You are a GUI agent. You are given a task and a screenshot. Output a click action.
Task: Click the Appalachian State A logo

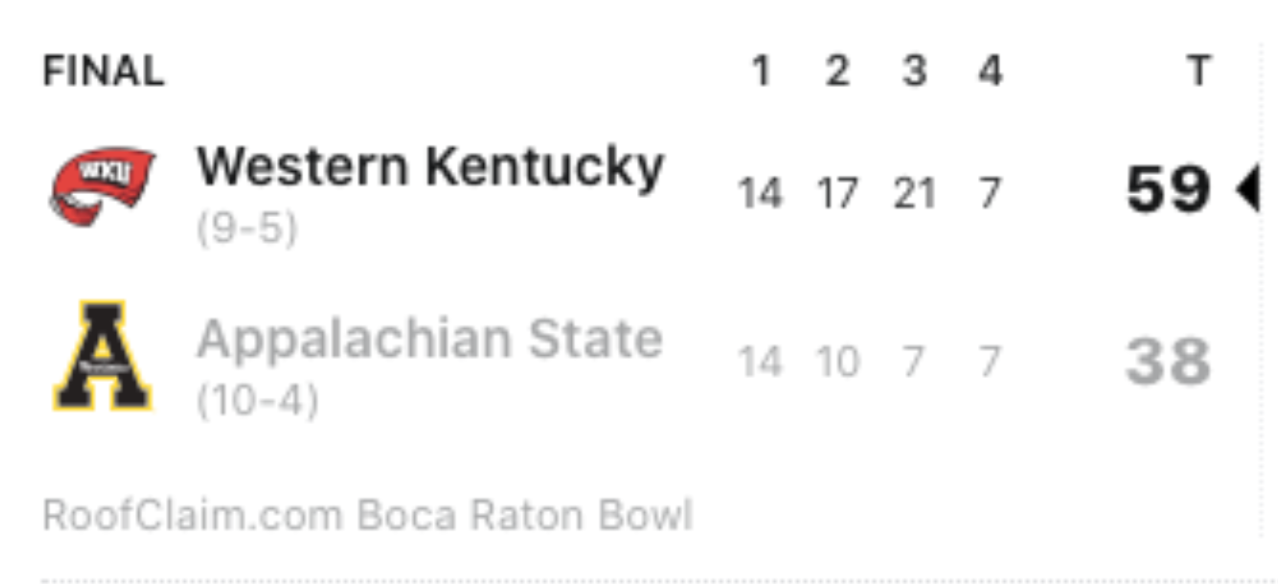tap(103, 356)
